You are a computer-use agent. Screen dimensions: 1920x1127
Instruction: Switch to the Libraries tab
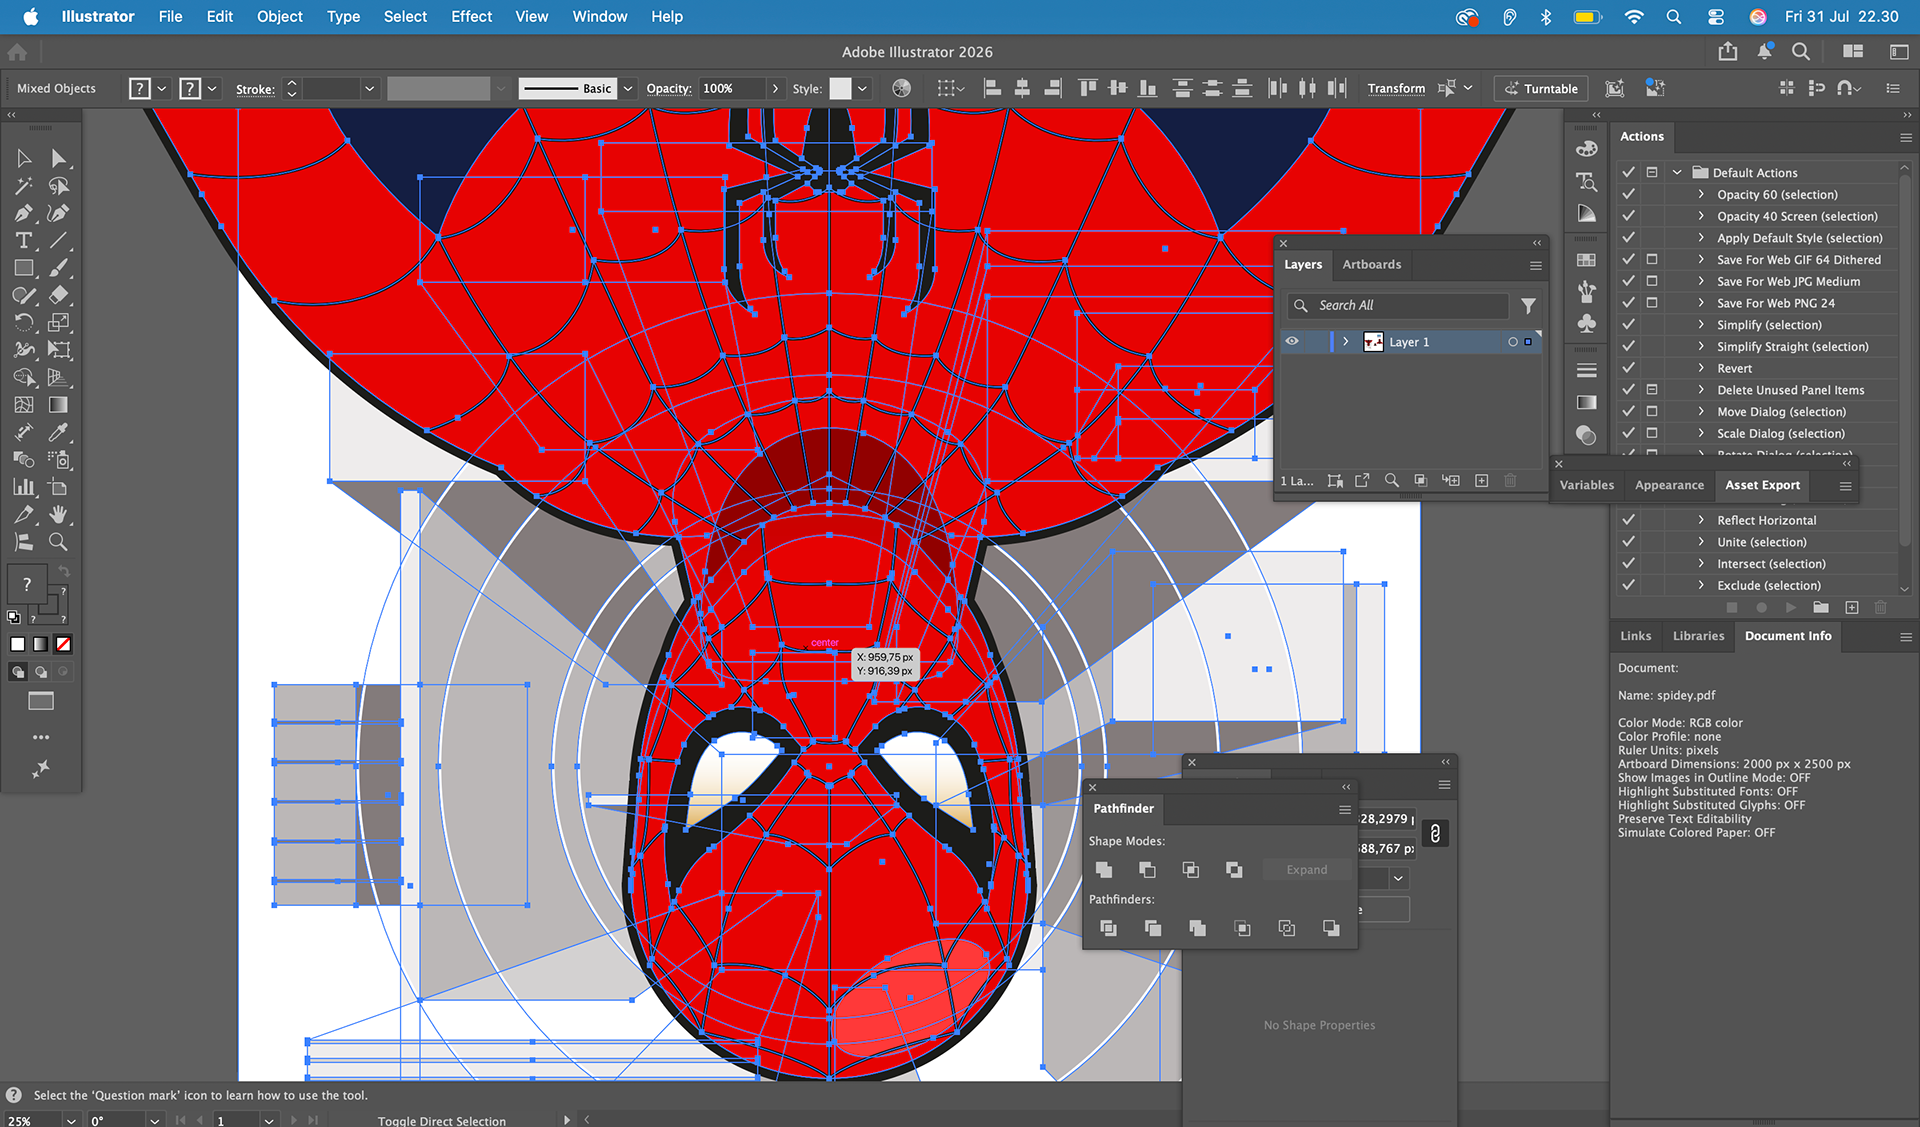click(1698, 636)
